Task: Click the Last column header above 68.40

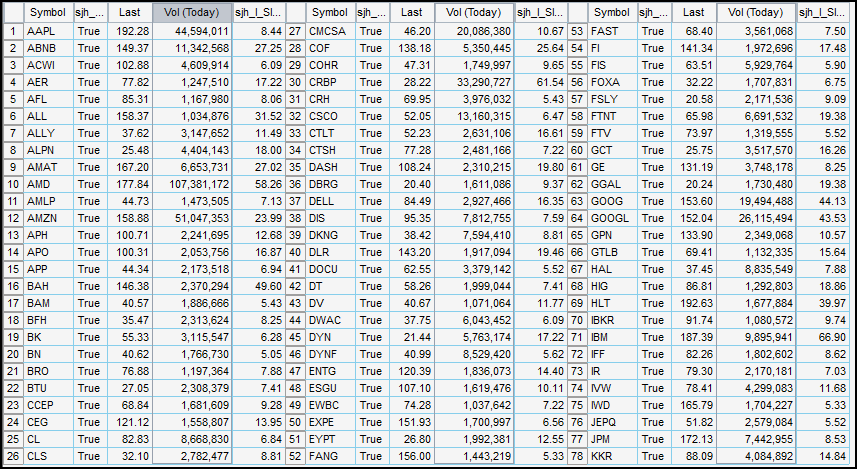Action: tap(694, 12)
